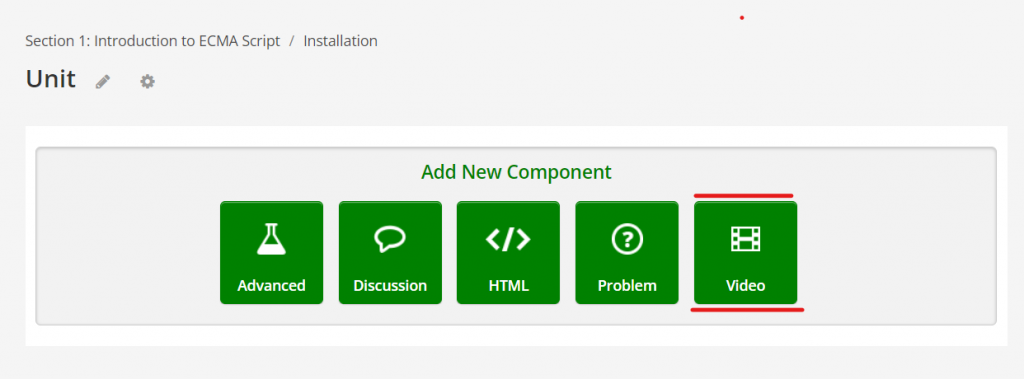Add an Advanced component
Viewport: 1024px width, 379px height.
[x=272, y=252]
